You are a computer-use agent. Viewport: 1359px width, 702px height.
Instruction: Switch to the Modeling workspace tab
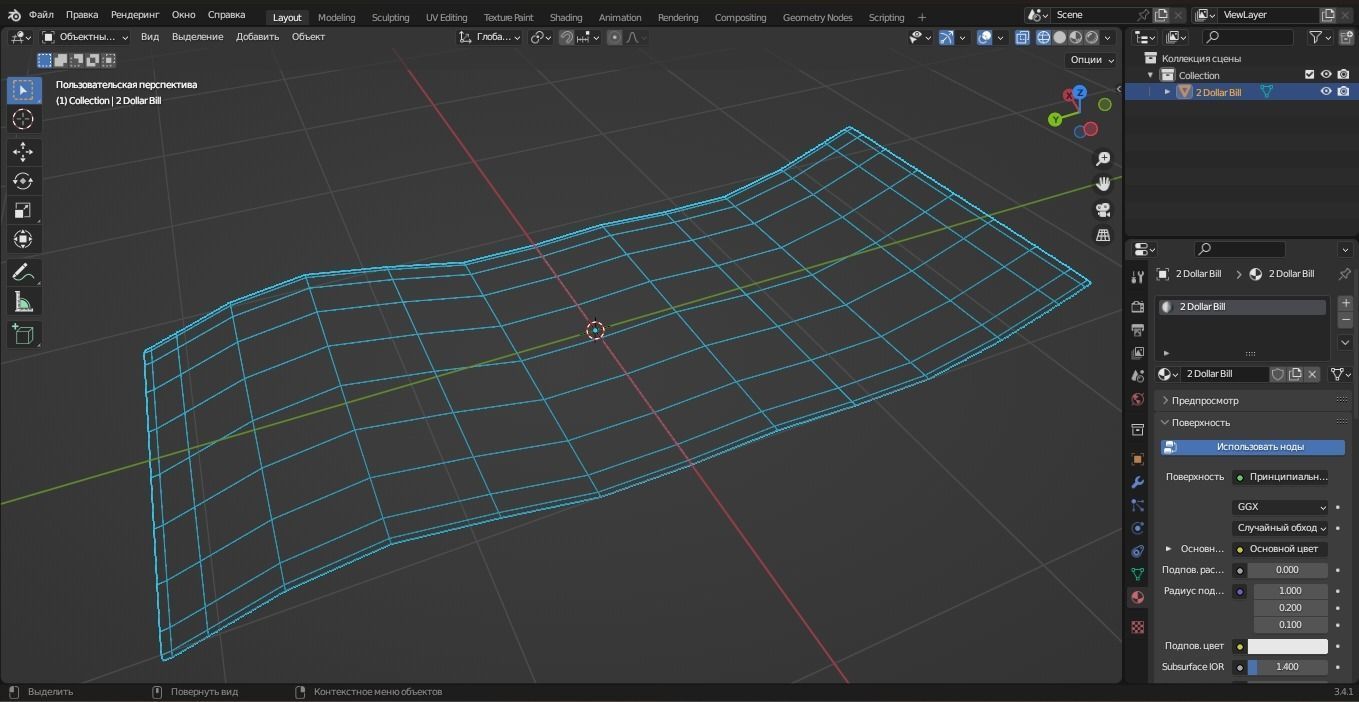(336, 17)
